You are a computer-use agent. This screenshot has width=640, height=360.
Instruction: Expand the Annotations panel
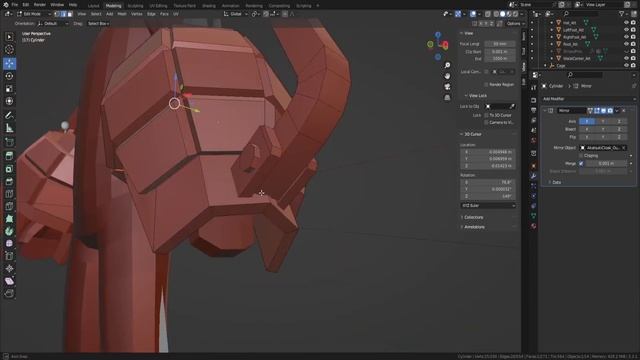tap(474, 227)
